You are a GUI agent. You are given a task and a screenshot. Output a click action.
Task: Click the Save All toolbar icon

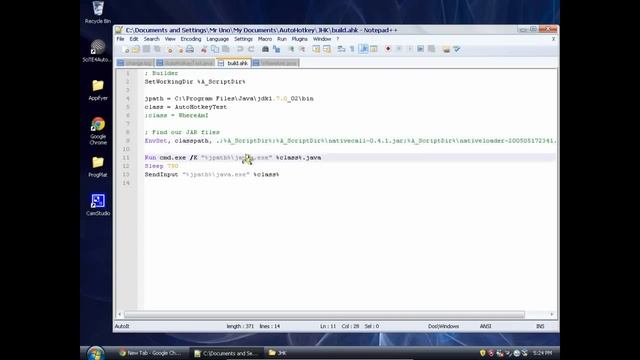click(x=157, y=49)
